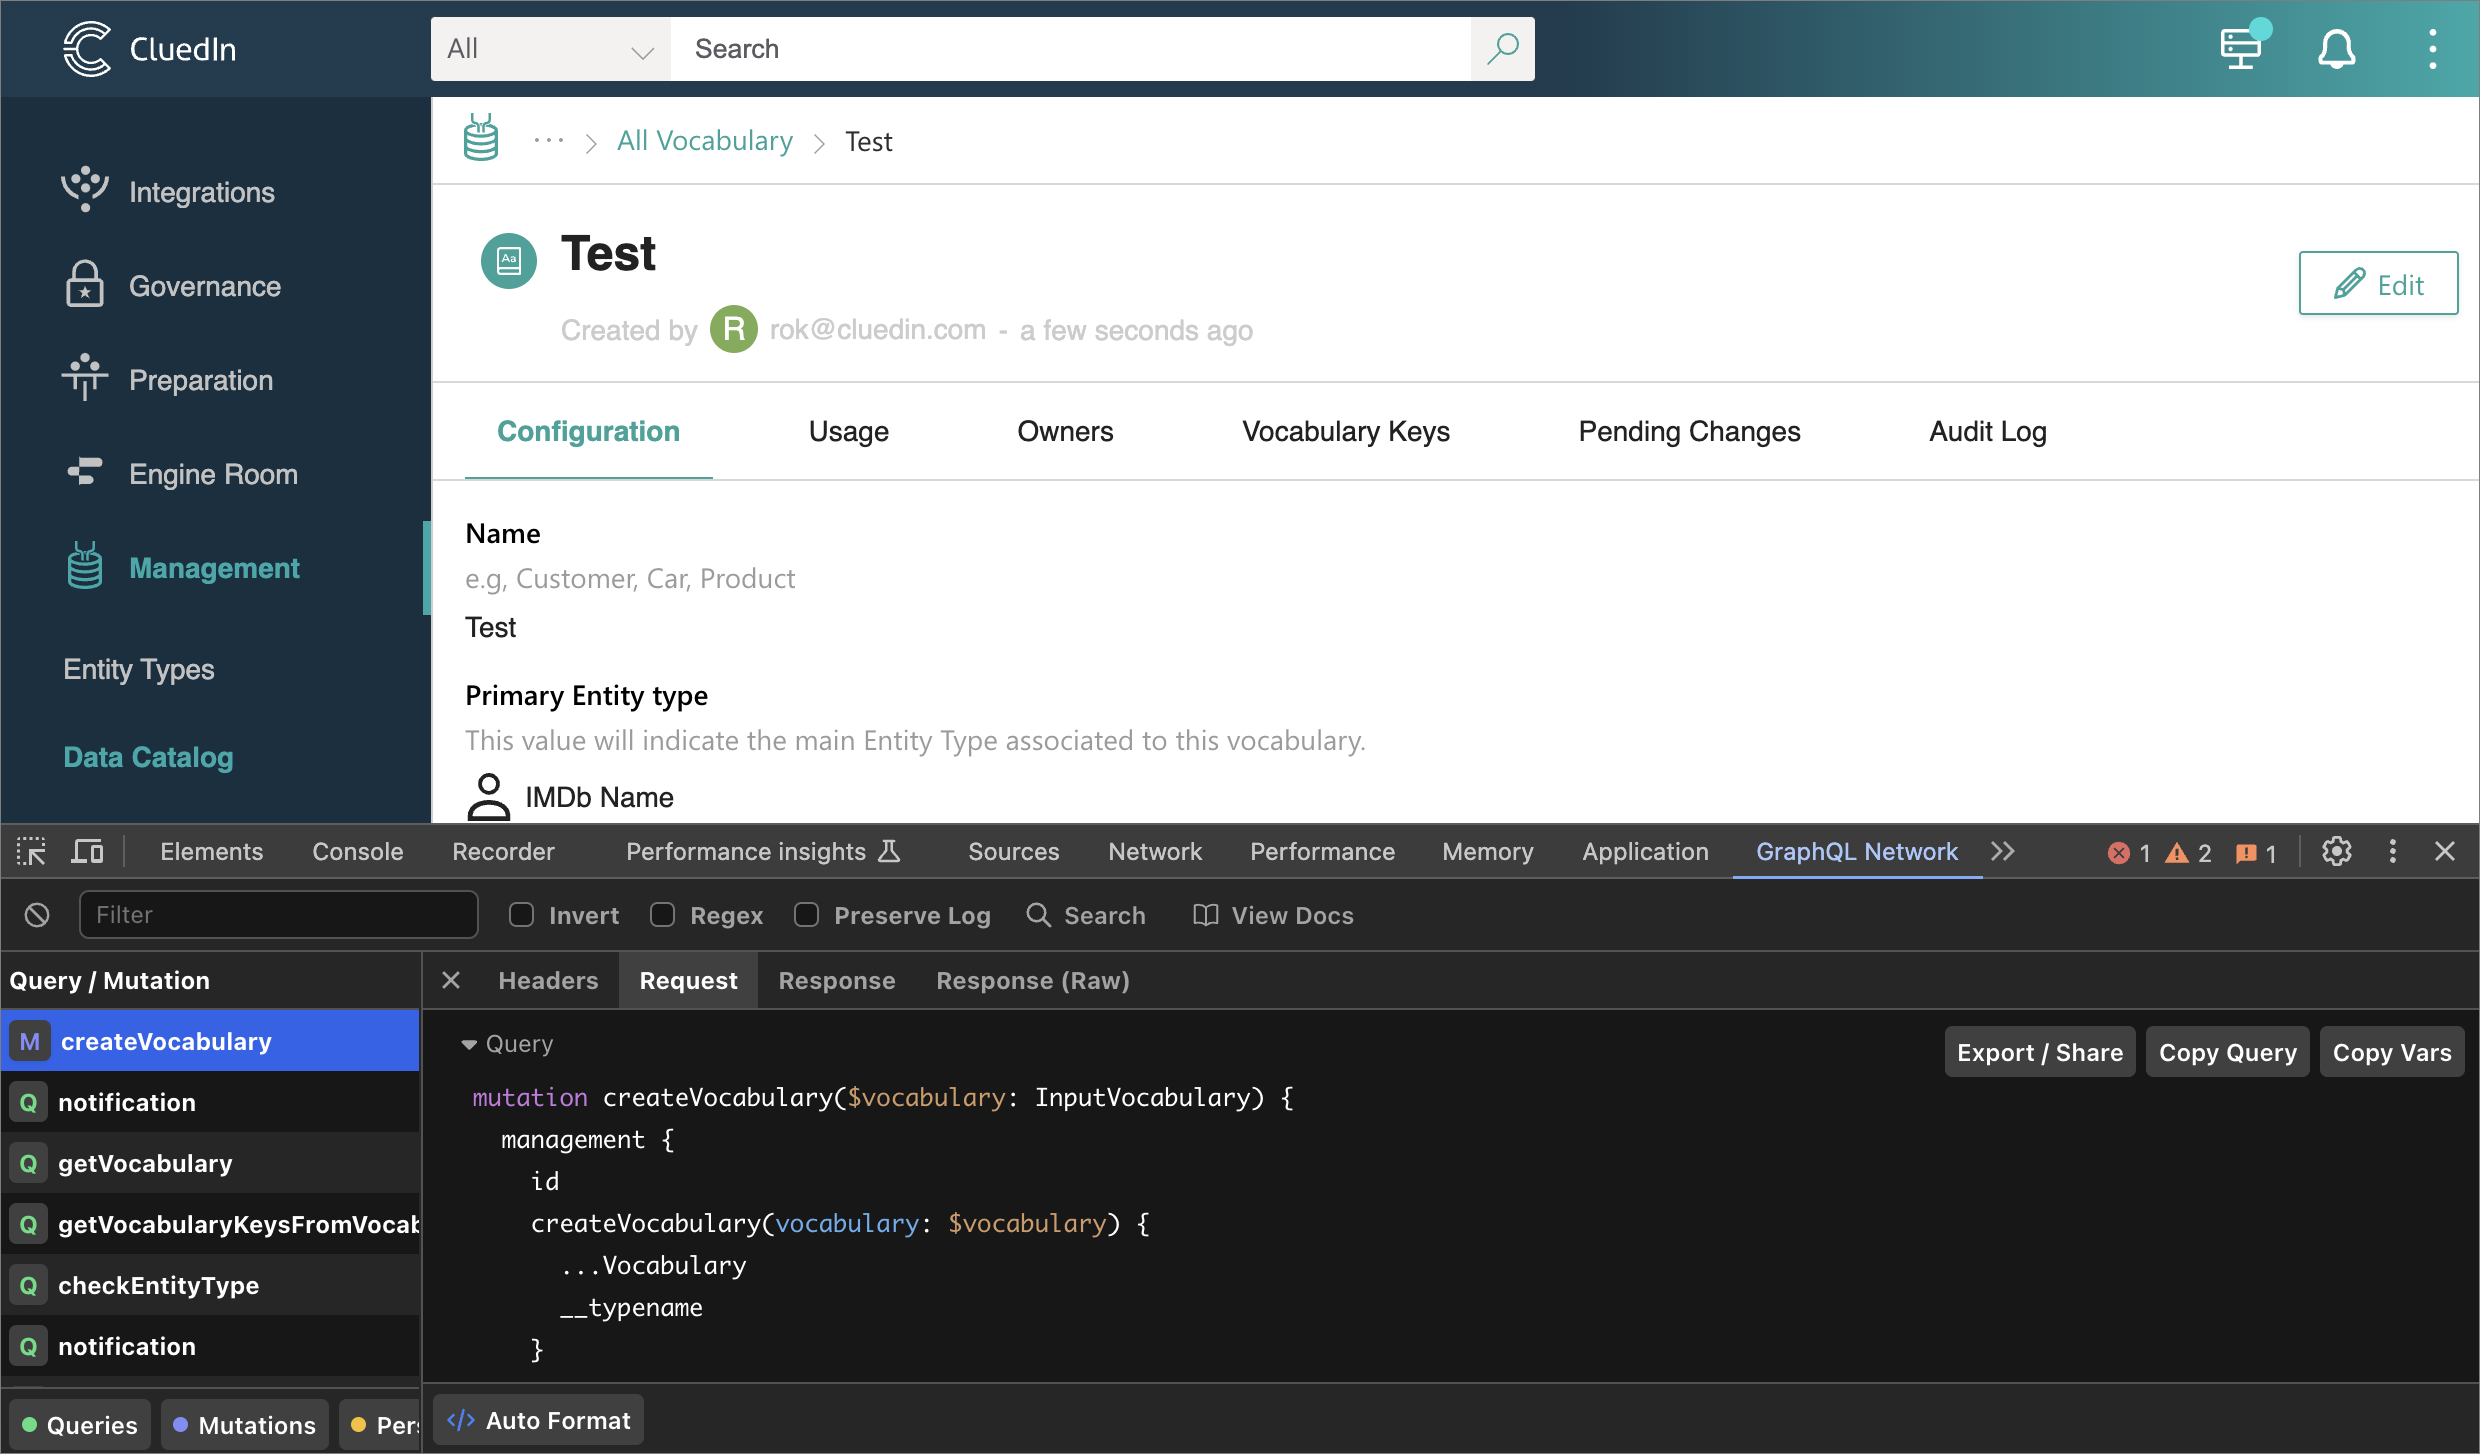The image size is (2480, 1454).
Task: Click the Edit button
Action: [2378, 283]
